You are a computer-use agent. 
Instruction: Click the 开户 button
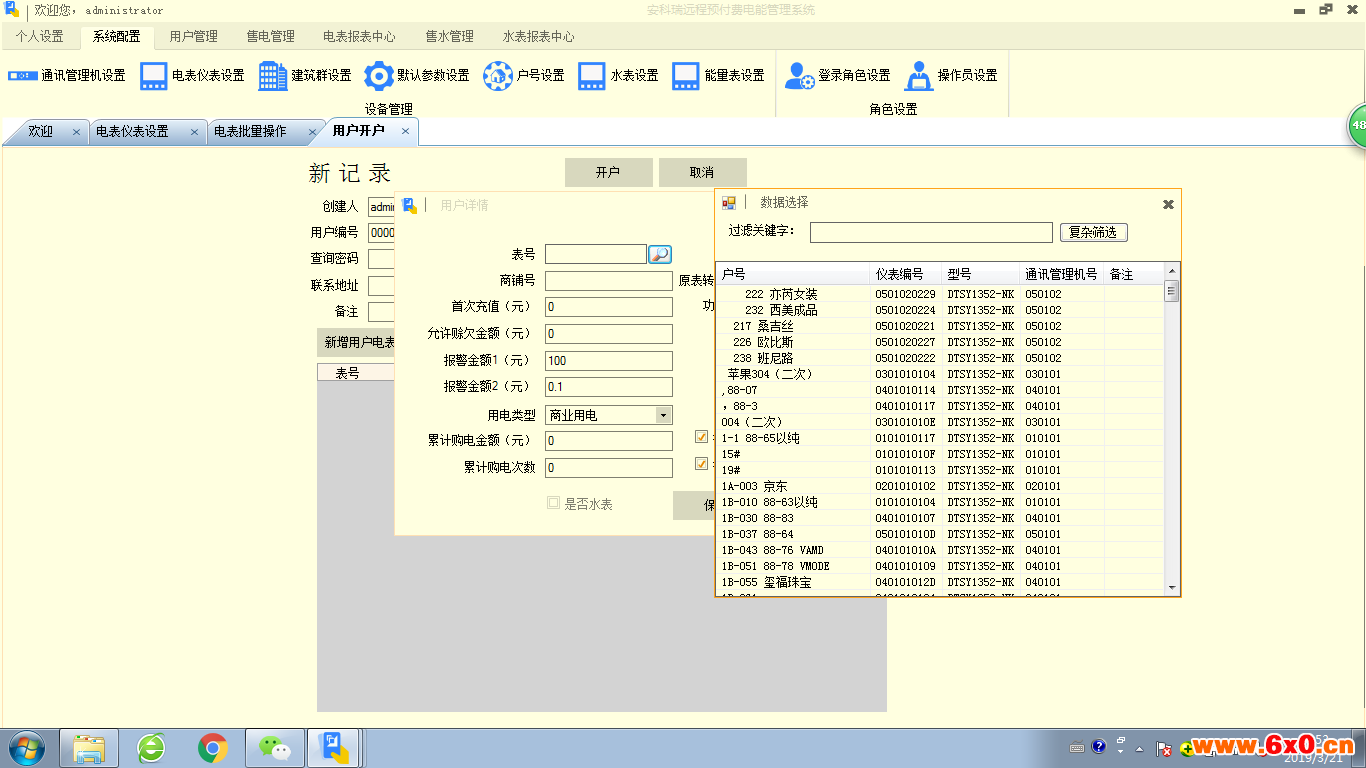click(608, 172)
